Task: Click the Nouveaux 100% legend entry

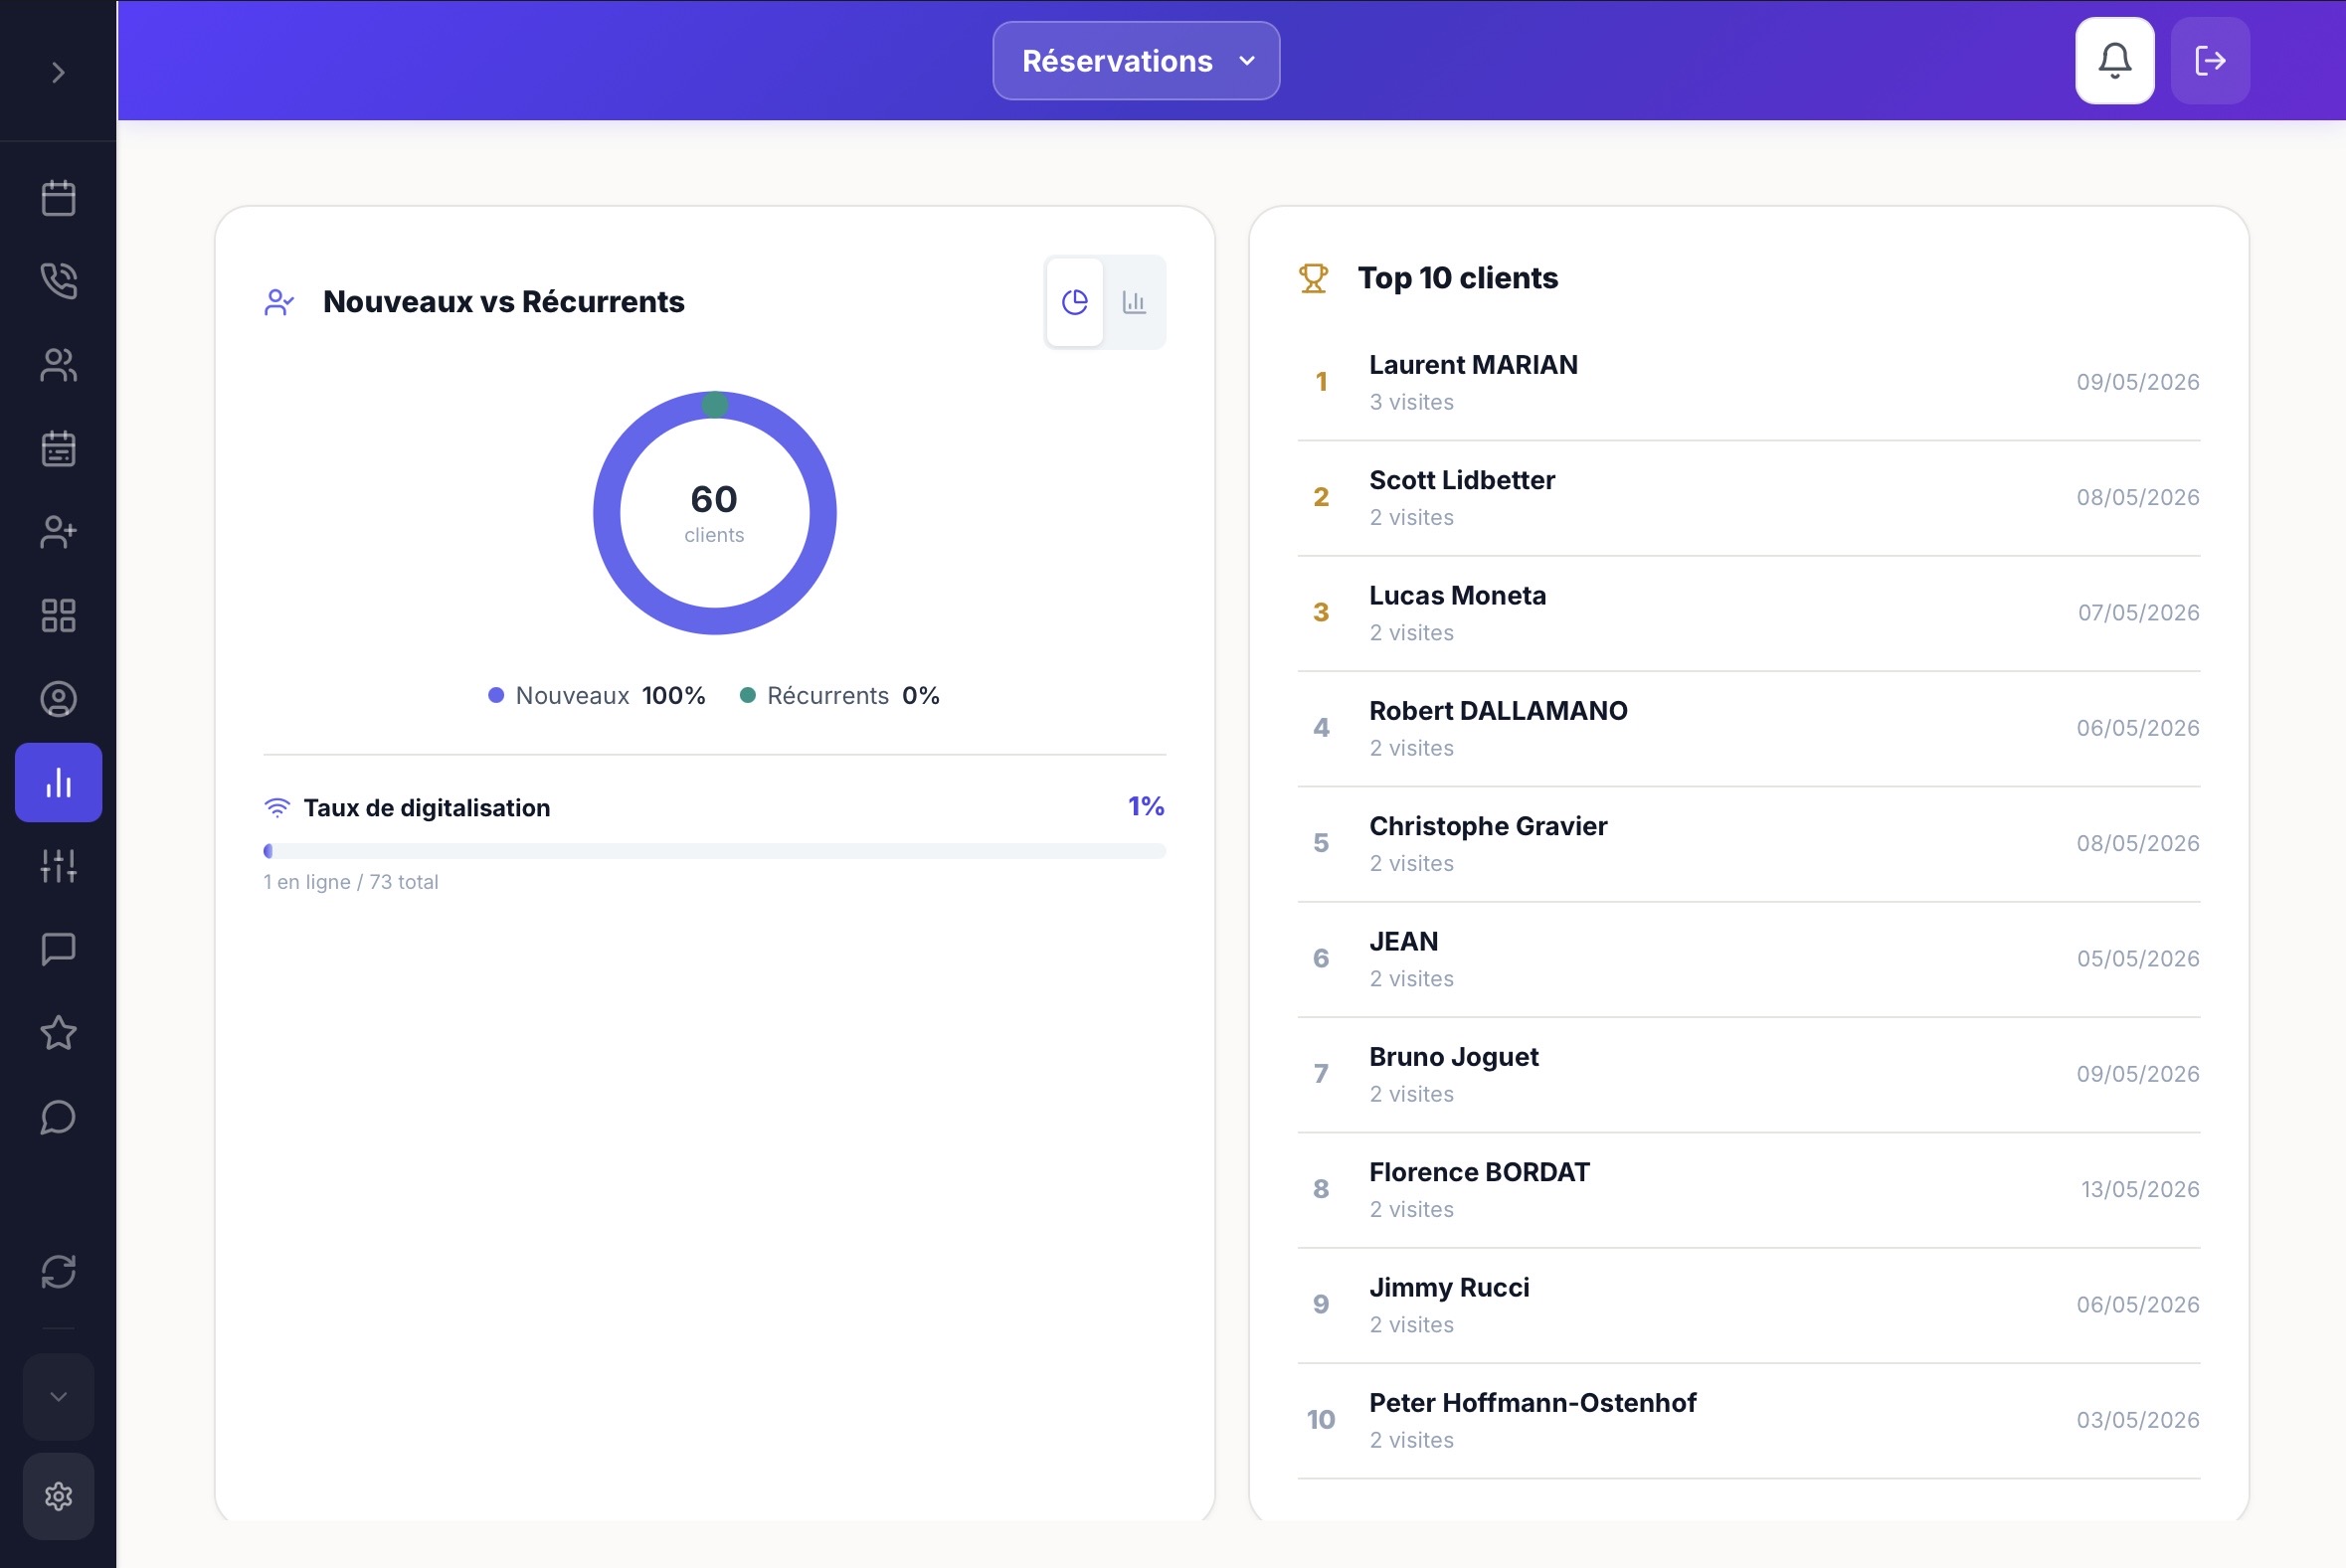Action: click(597, 696)
